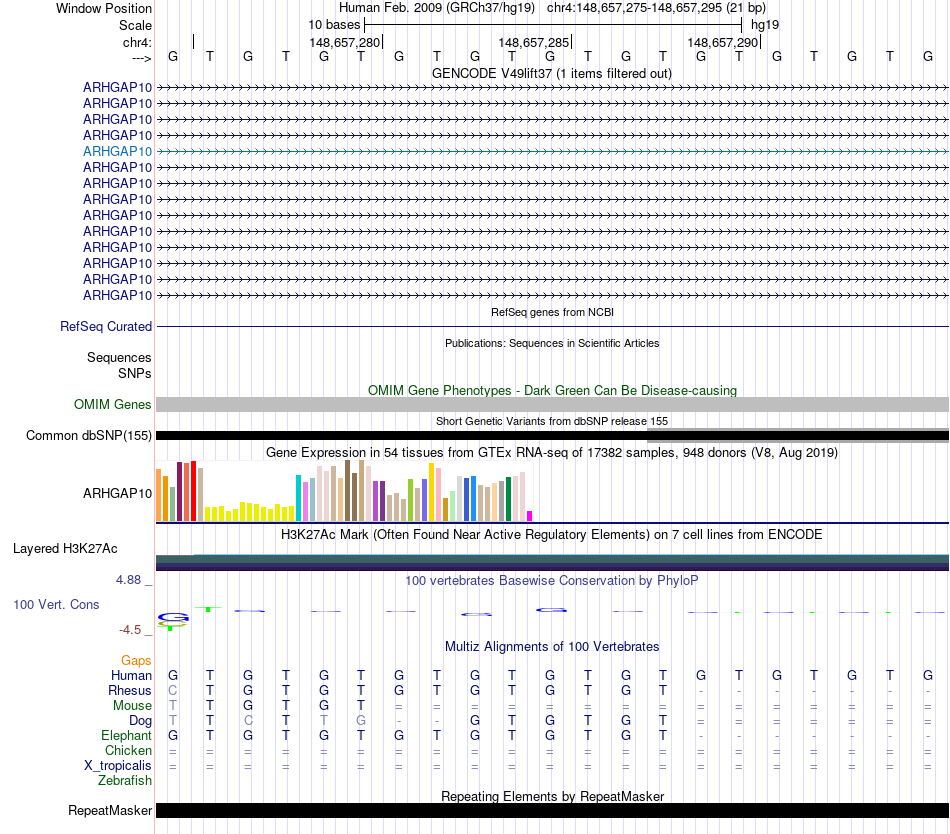Image resolution: width=950 pixels, height=834 pixels.
Task: Click the Short Genetic Variants dbSNP title
Action: click(552, 422)
